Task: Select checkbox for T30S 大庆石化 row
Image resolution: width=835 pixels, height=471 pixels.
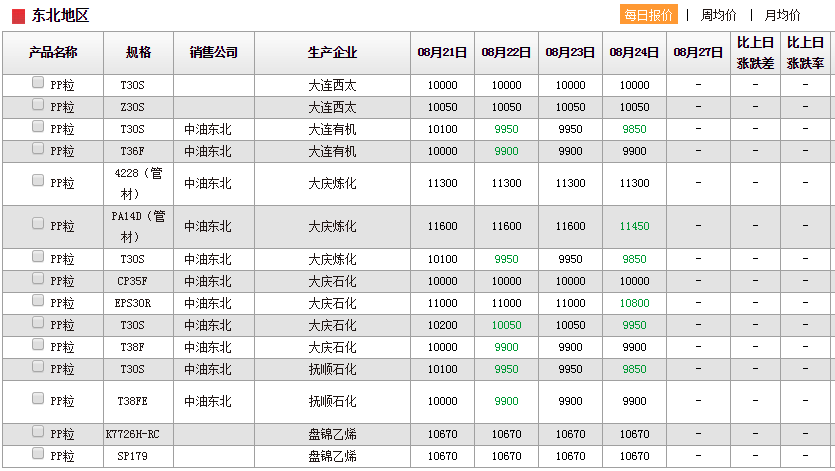Action: [38, 322]
